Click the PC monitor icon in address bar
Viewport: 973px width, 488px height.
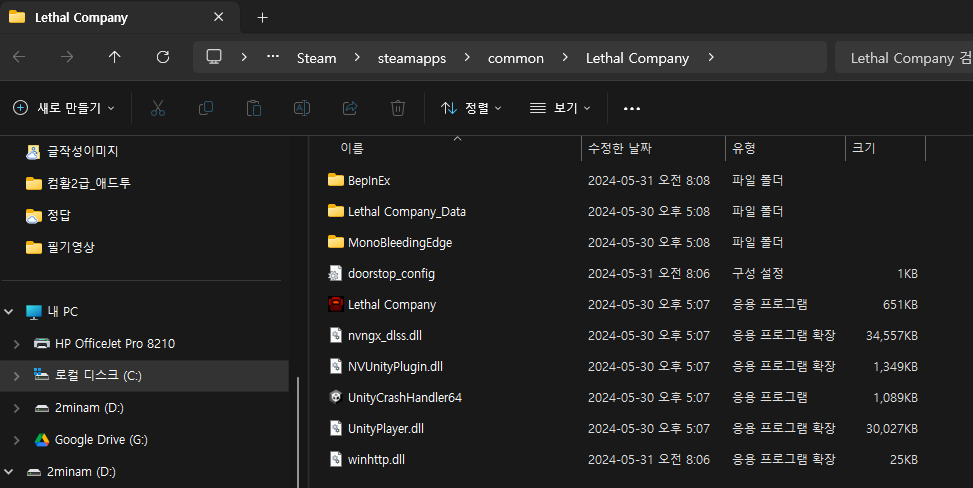[214, 57]
